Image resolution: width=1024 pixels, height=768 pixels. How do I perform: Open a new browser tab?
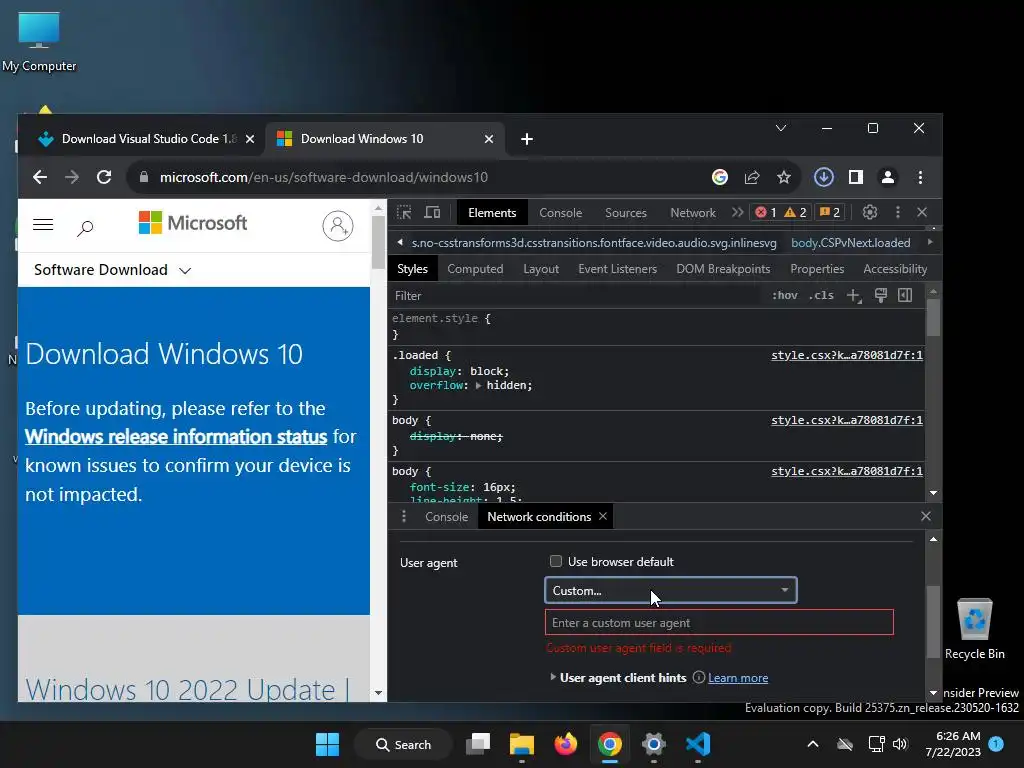527,139
